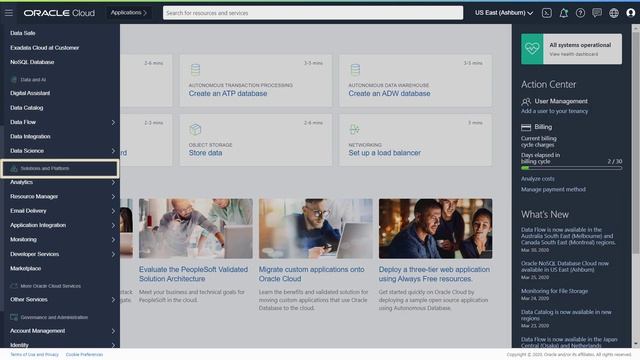Click Create an ADW database link
The image size is (640, 360).
[x=389, y=93]
